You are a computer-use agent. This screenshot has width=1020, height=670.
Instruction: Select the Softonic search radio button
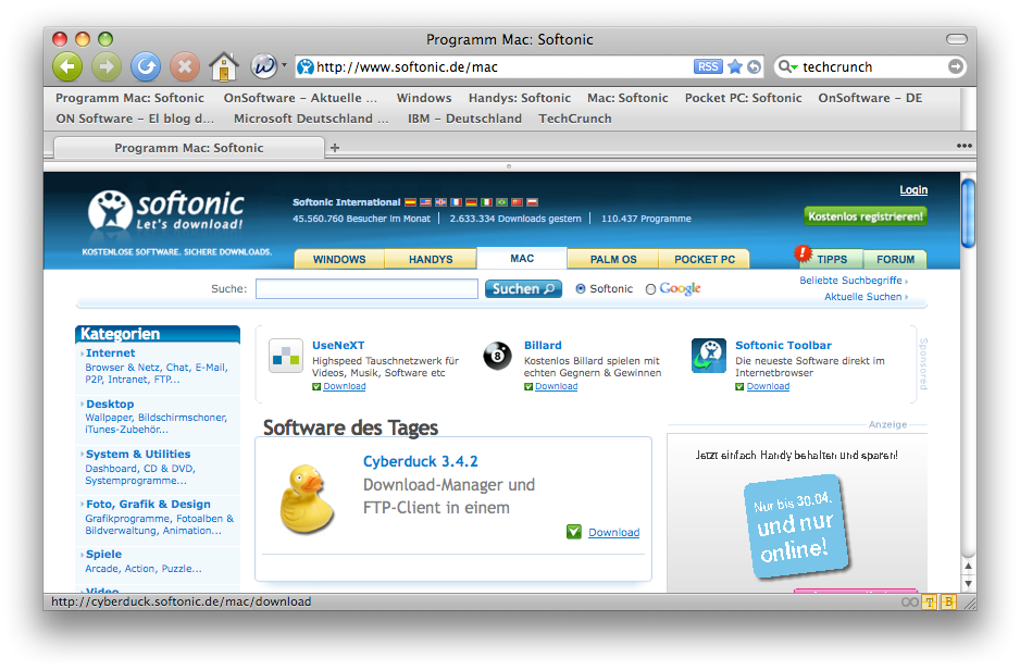[x=580, y=289]
